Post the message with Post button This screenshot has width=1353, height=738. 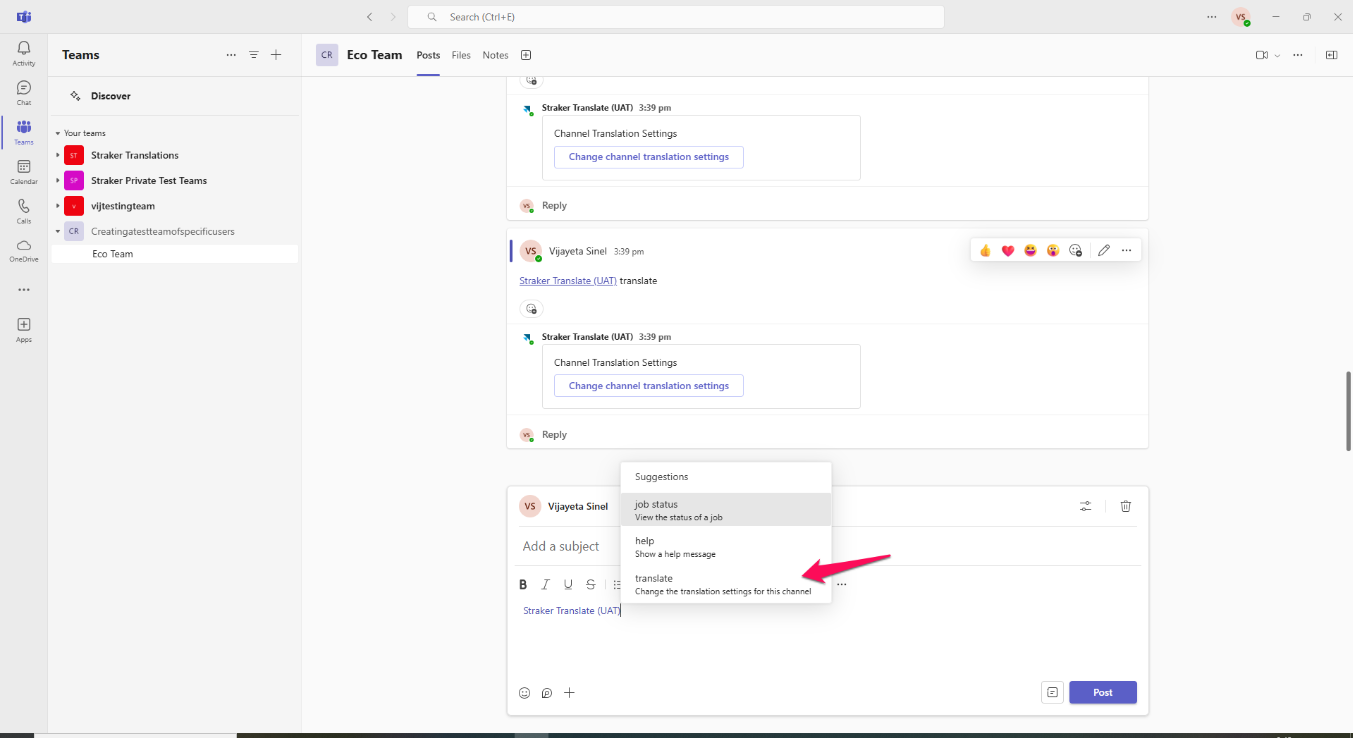coord(1103,692)
